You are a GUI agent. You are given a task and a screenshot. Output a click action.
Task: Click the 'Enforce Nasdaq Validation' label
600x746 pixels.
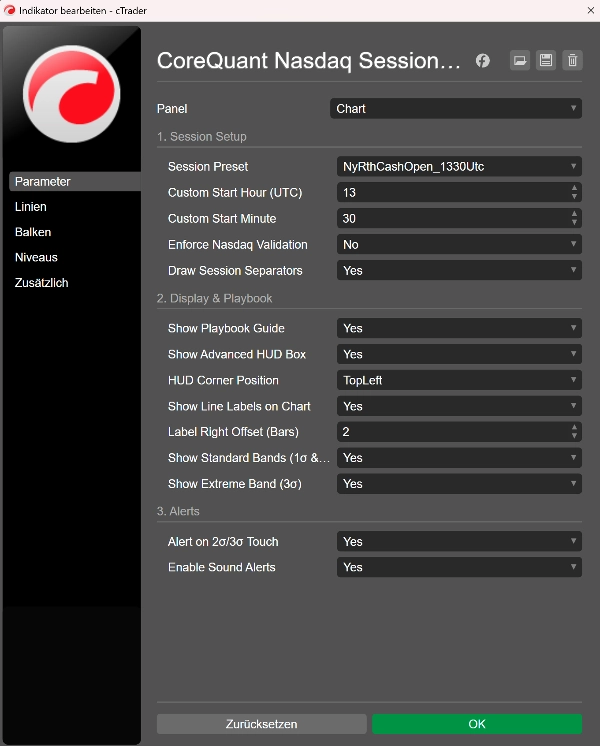tap(237, 245)
